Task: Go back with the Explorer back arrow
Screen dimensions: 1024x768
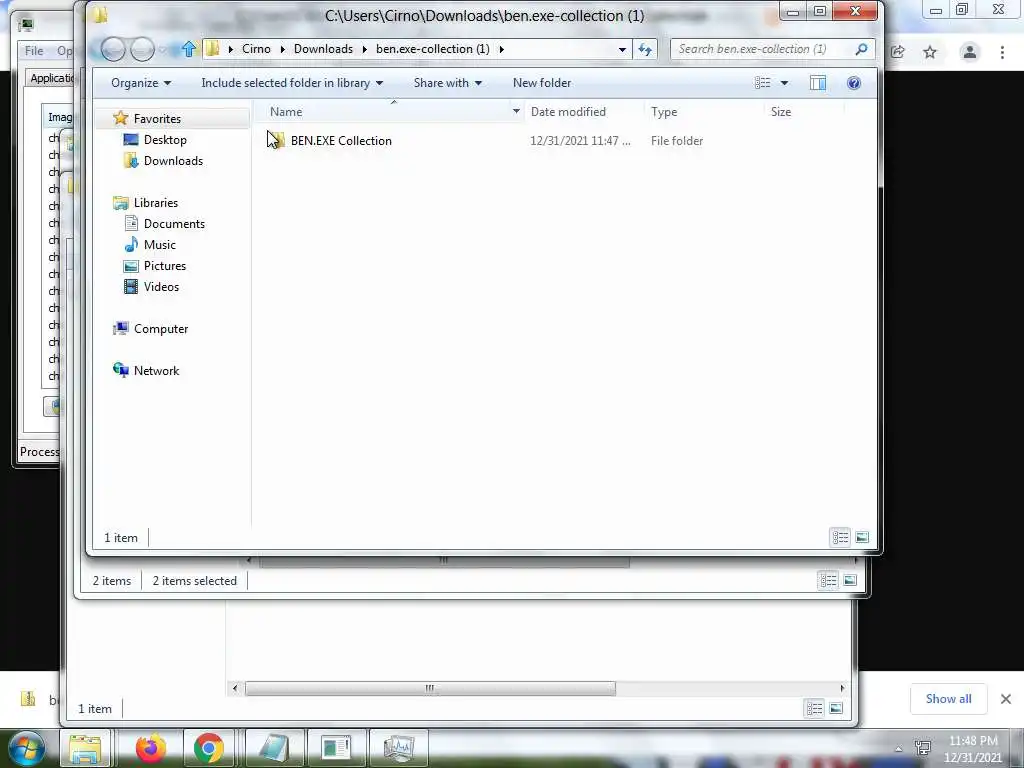Action: point(113,49)
